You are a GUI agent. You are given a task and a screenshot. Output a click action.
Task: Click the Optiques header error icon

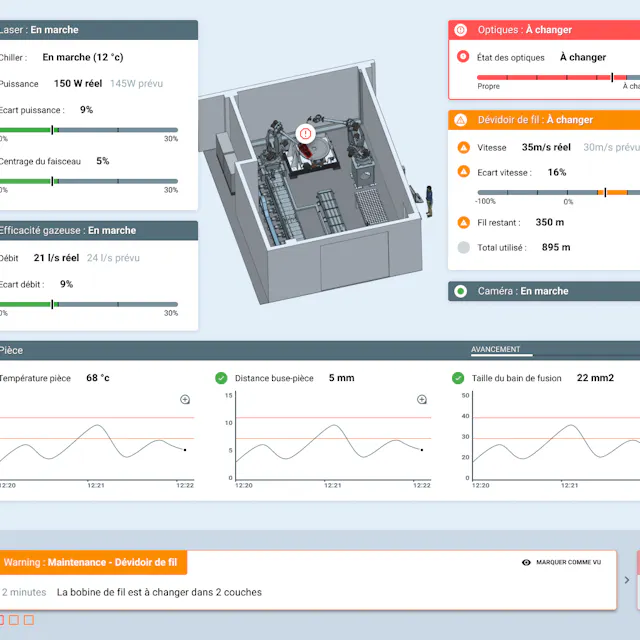pos(461,30)
